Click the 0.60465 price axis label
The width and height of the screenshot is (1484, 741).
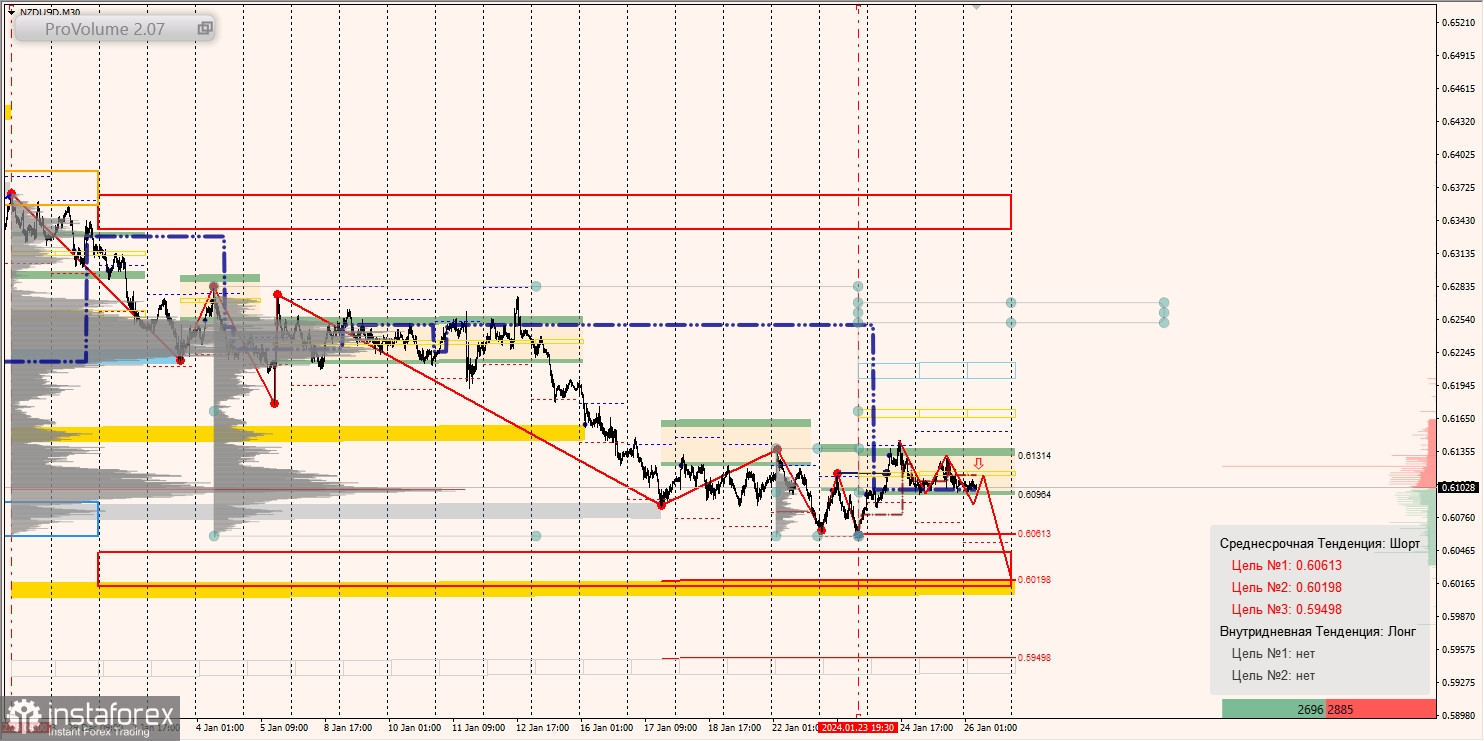(1456, 551)
